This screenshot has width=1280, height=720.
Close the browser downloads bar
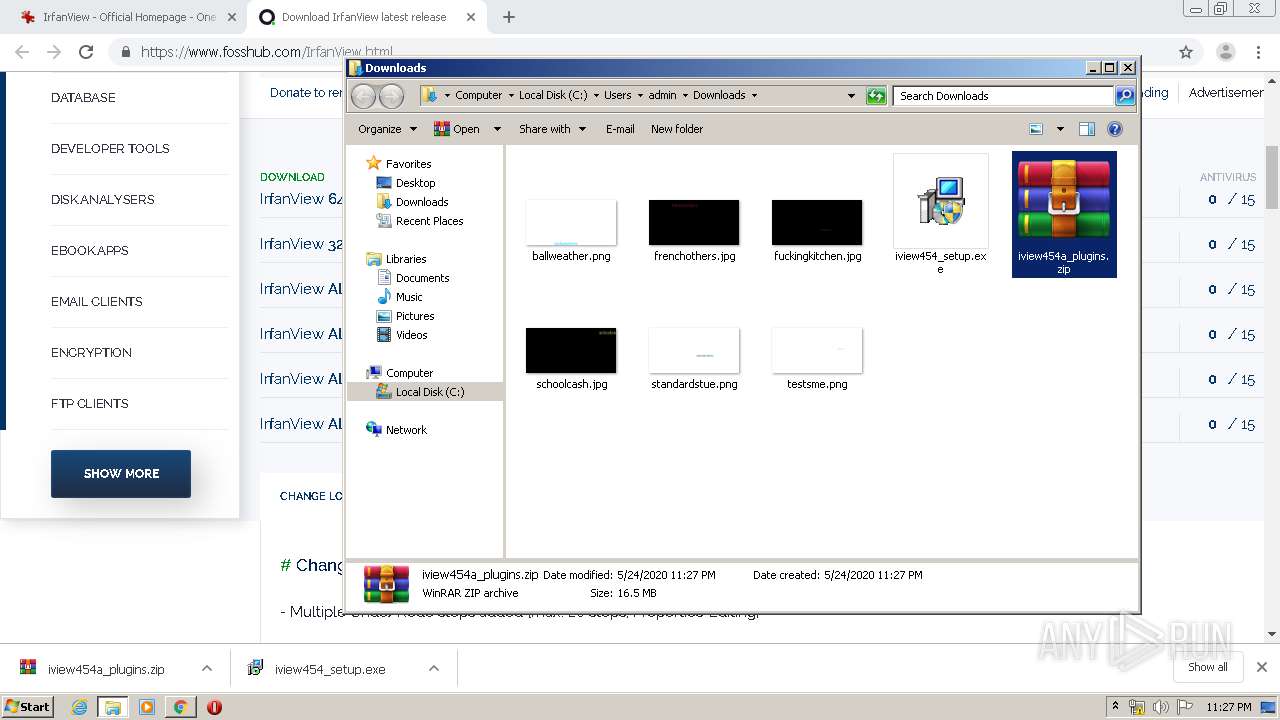point(1261,667)
